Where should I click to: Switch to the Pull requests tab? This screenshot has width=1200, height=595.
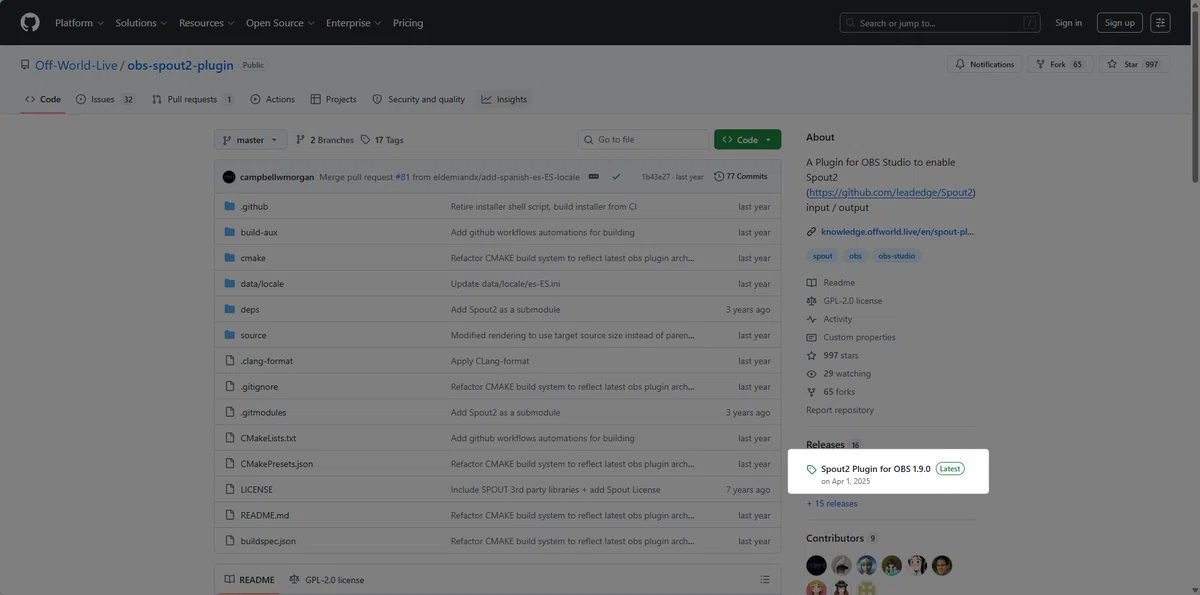pos(192,99)
